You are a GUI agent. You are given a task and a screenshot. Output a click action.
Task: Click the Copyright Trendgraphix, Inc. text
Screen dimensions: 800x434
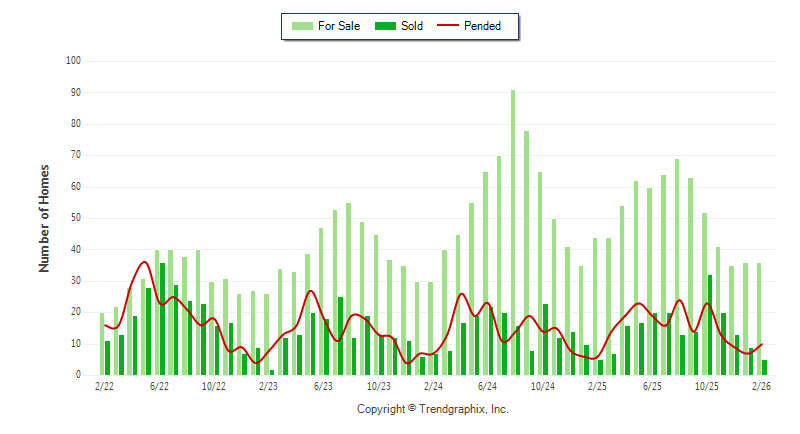(x=433, y=409)
